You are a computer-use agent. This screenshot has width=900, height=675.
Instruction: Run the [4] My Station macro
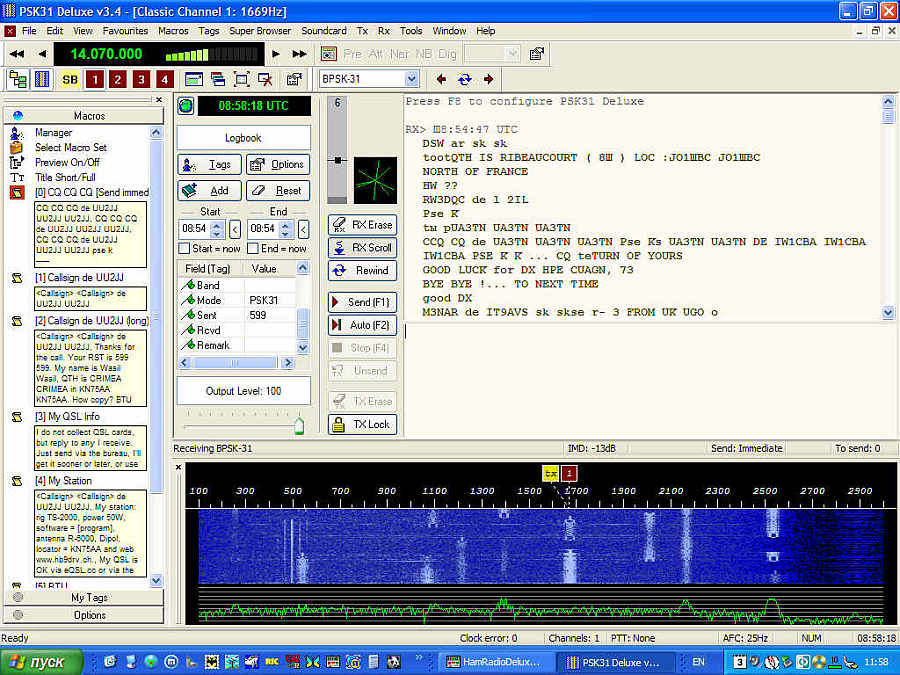(63, 481)
